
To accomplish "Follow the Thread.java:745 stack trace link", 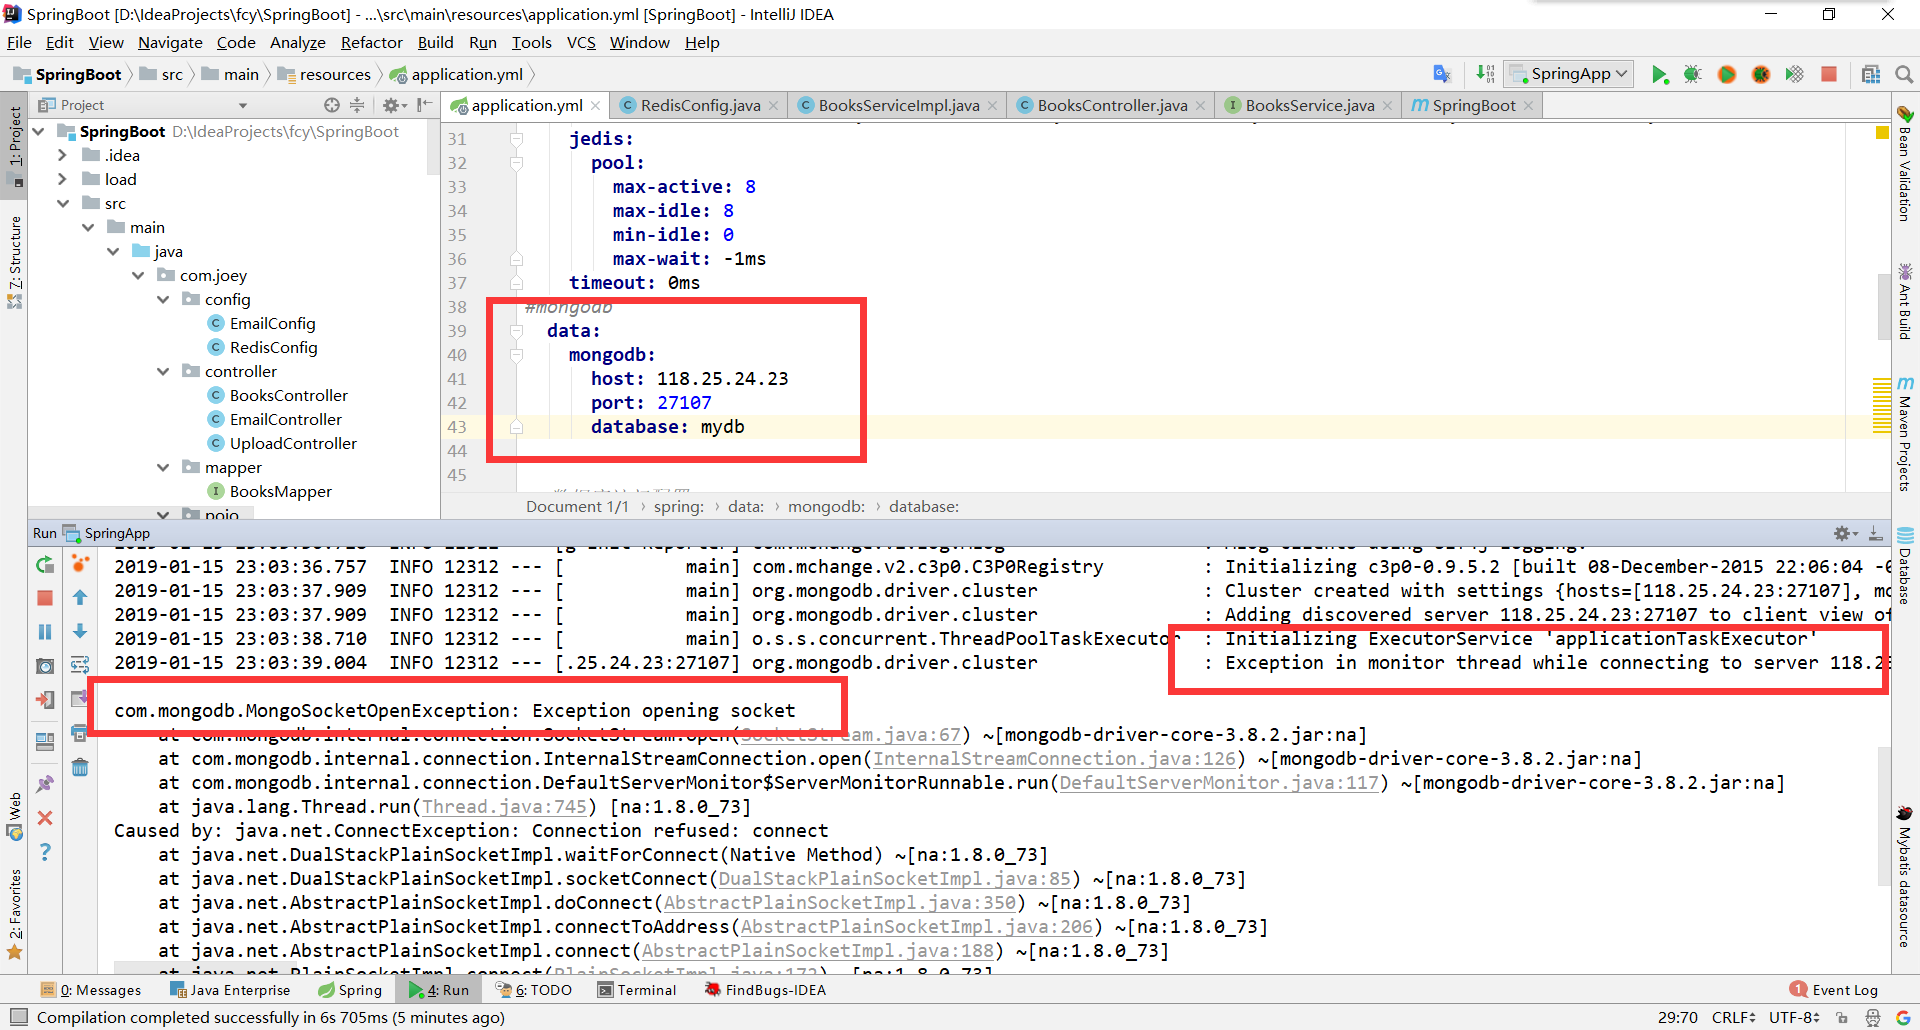I will click(504, 807).
